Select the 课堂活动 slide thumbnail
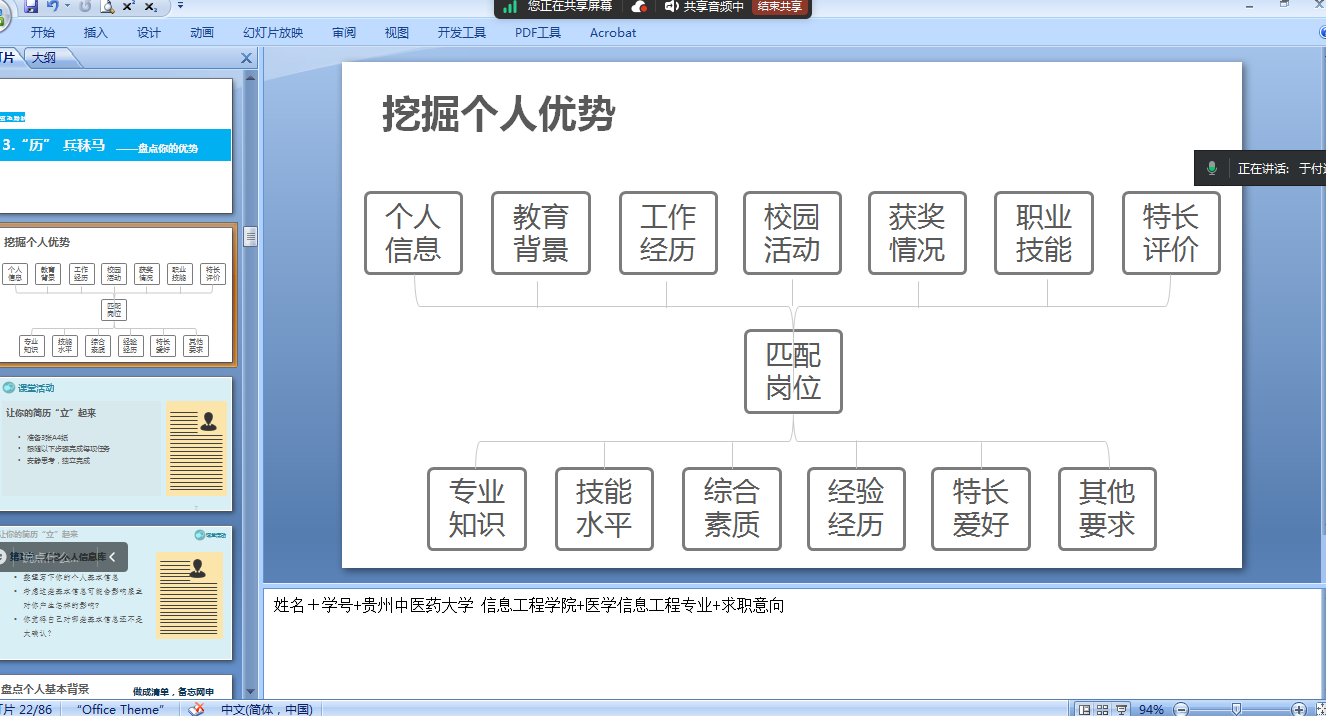1326x716 pixels. [116, 443]
